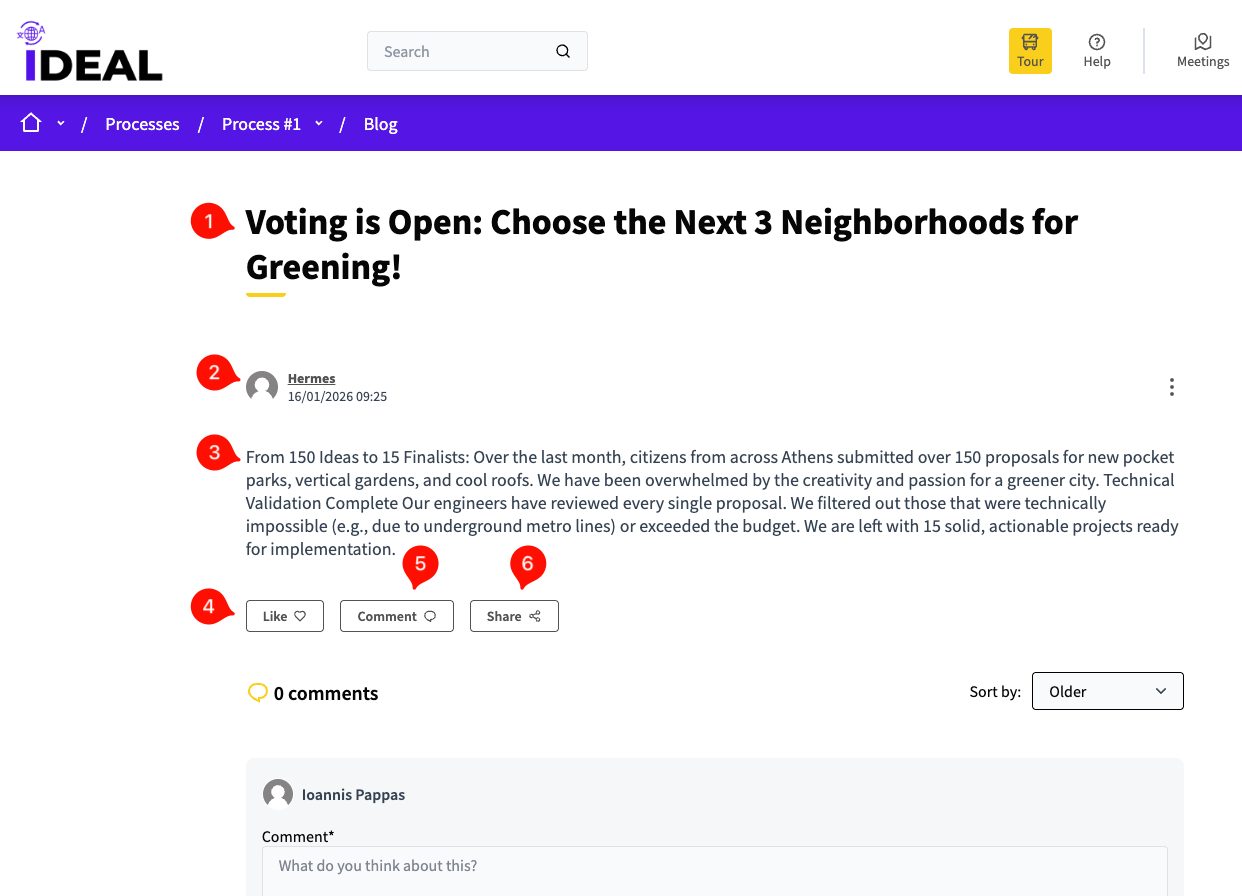The image size is (1242, 896).
Task: Focus the comment text box
Action: [x=714, y=870]
